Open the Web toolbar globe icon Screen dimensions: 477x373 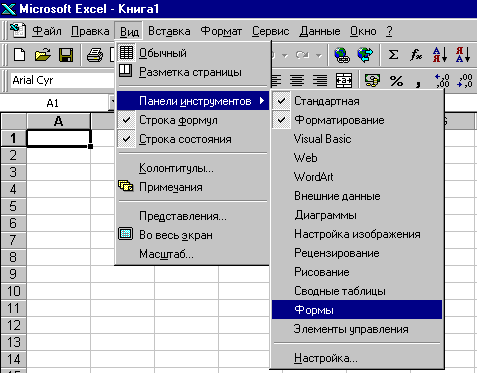(x=365, y=55)
